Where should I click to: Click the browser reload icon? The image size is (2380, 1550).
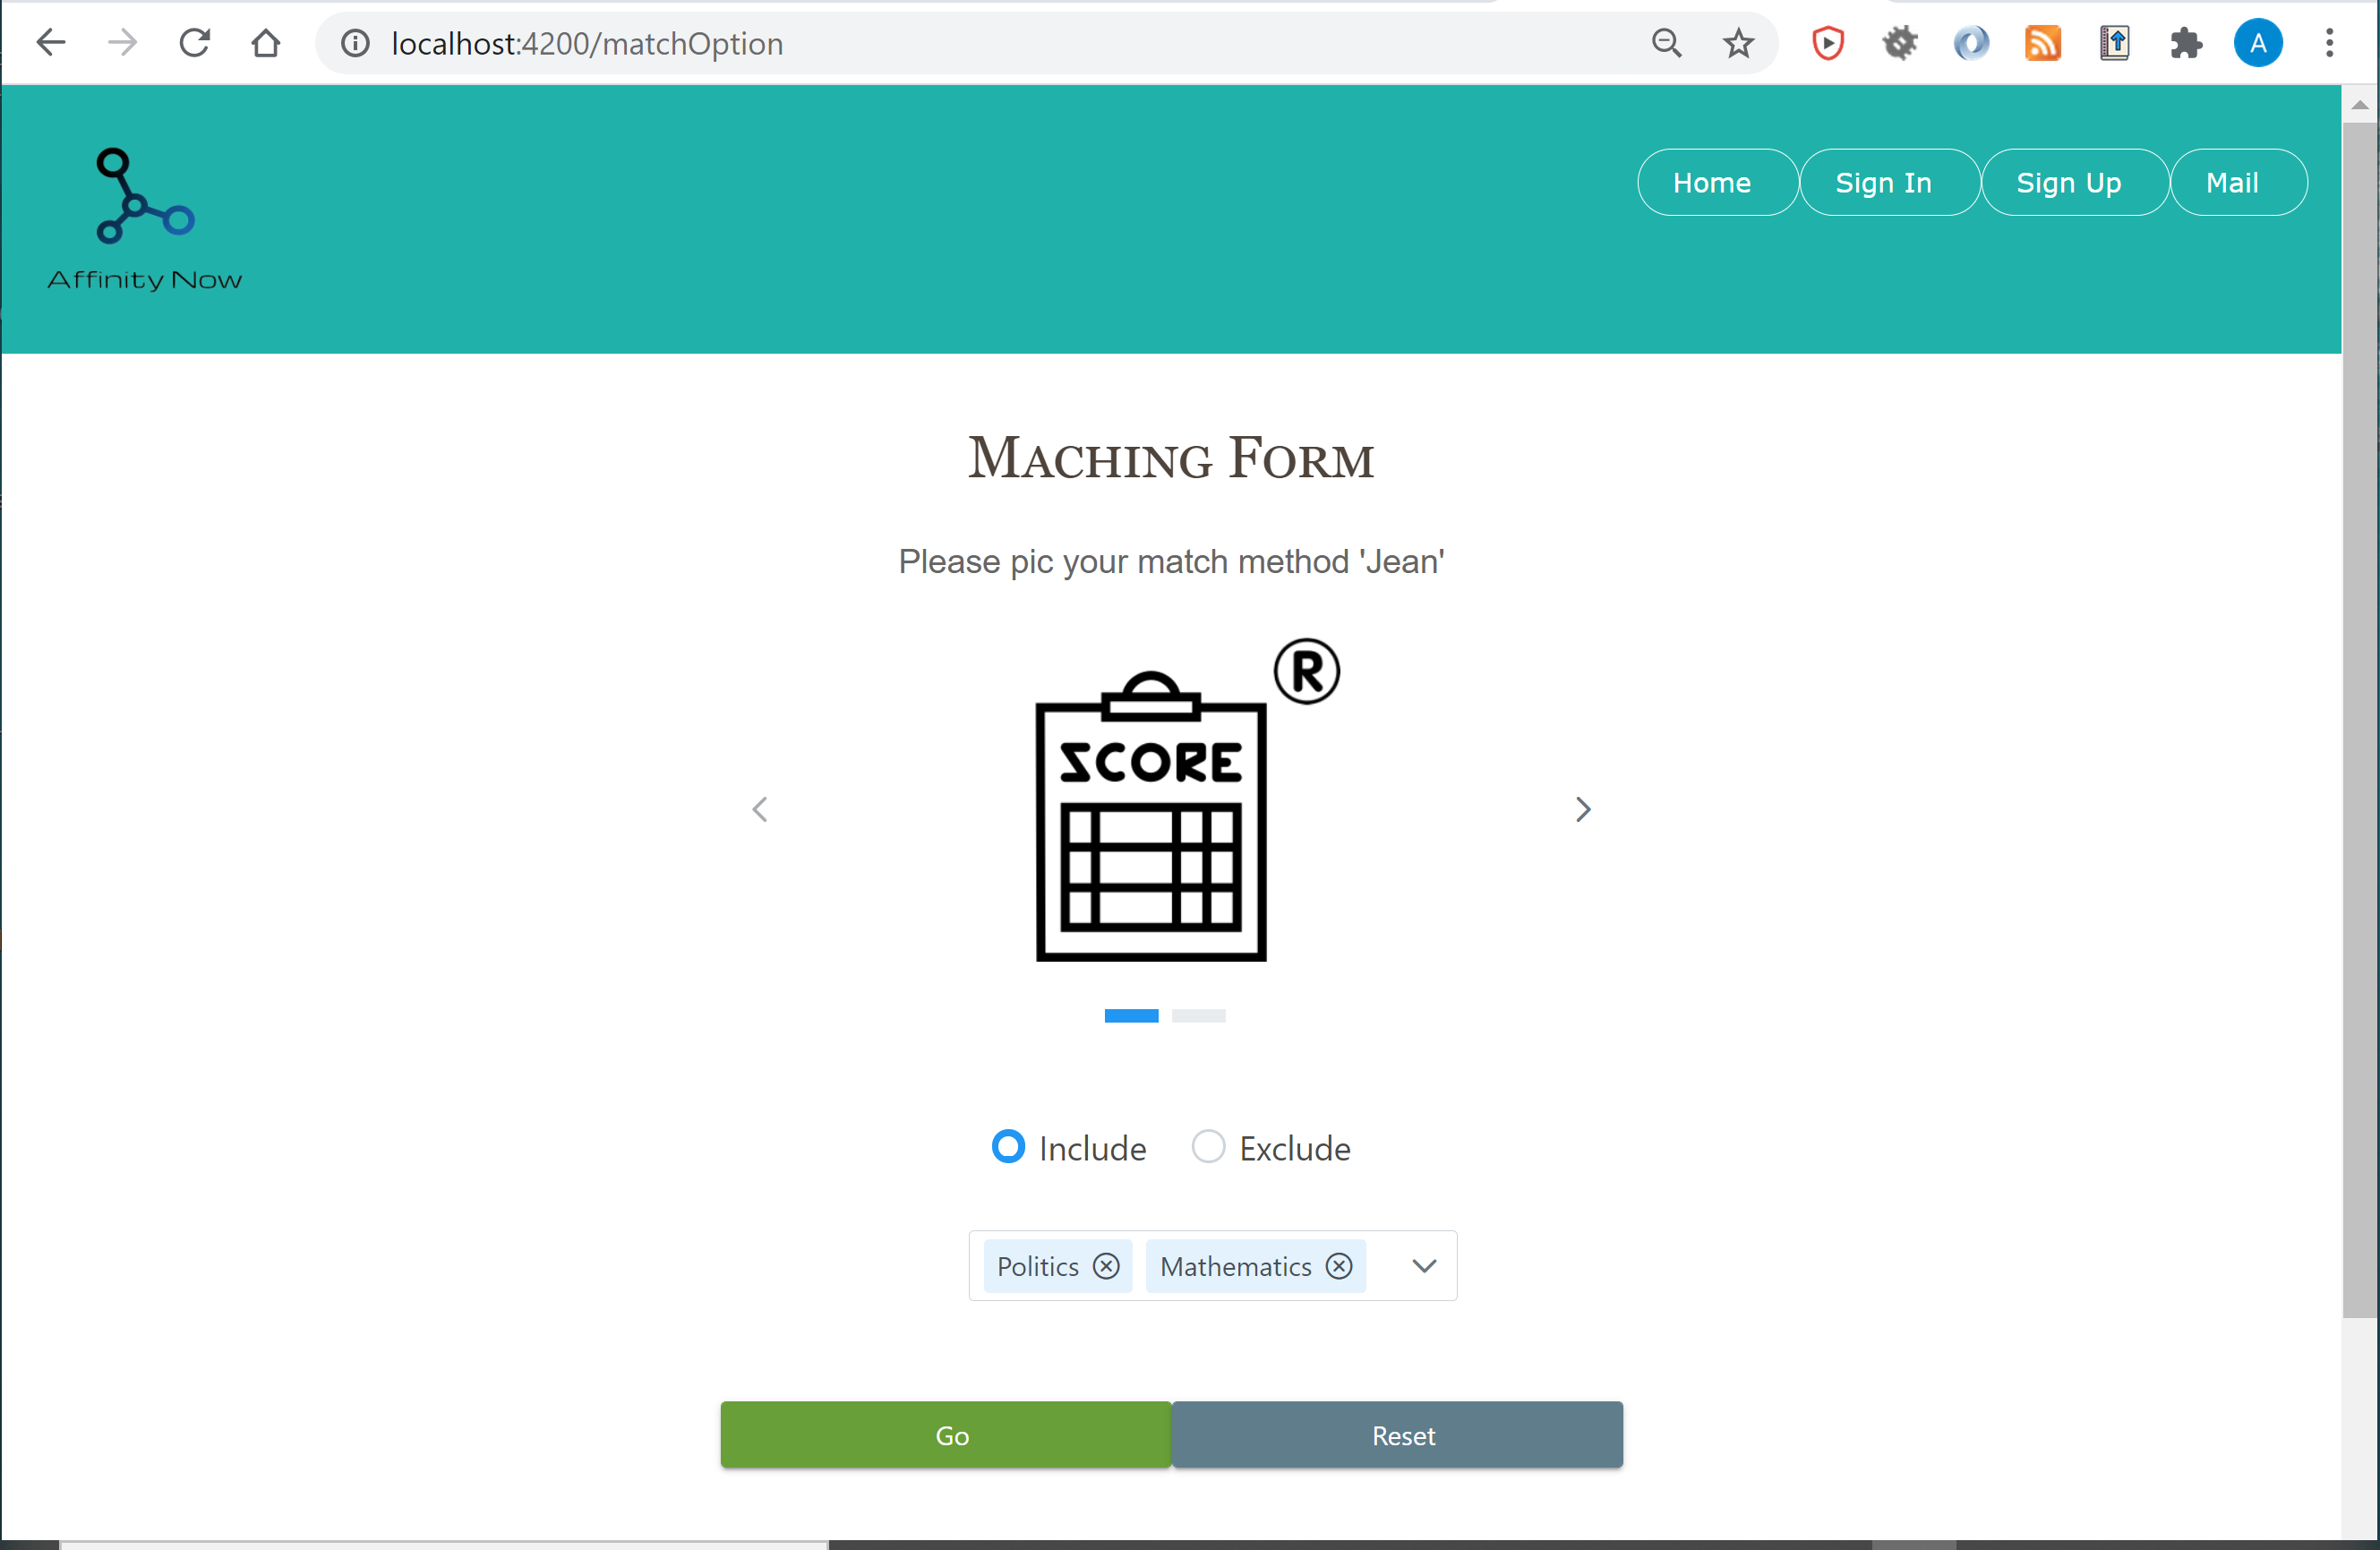(x=194, y=43)
